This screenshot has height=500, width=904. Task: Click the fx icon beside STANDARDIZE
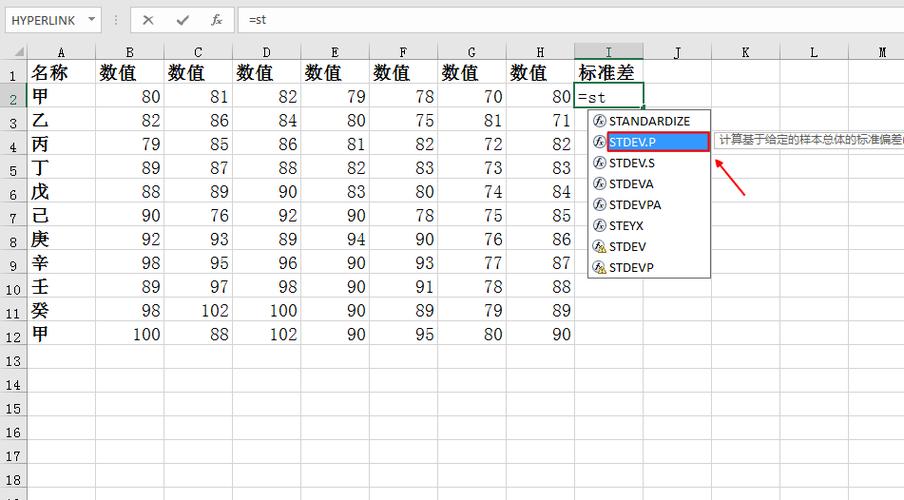(x=600, y=121)
